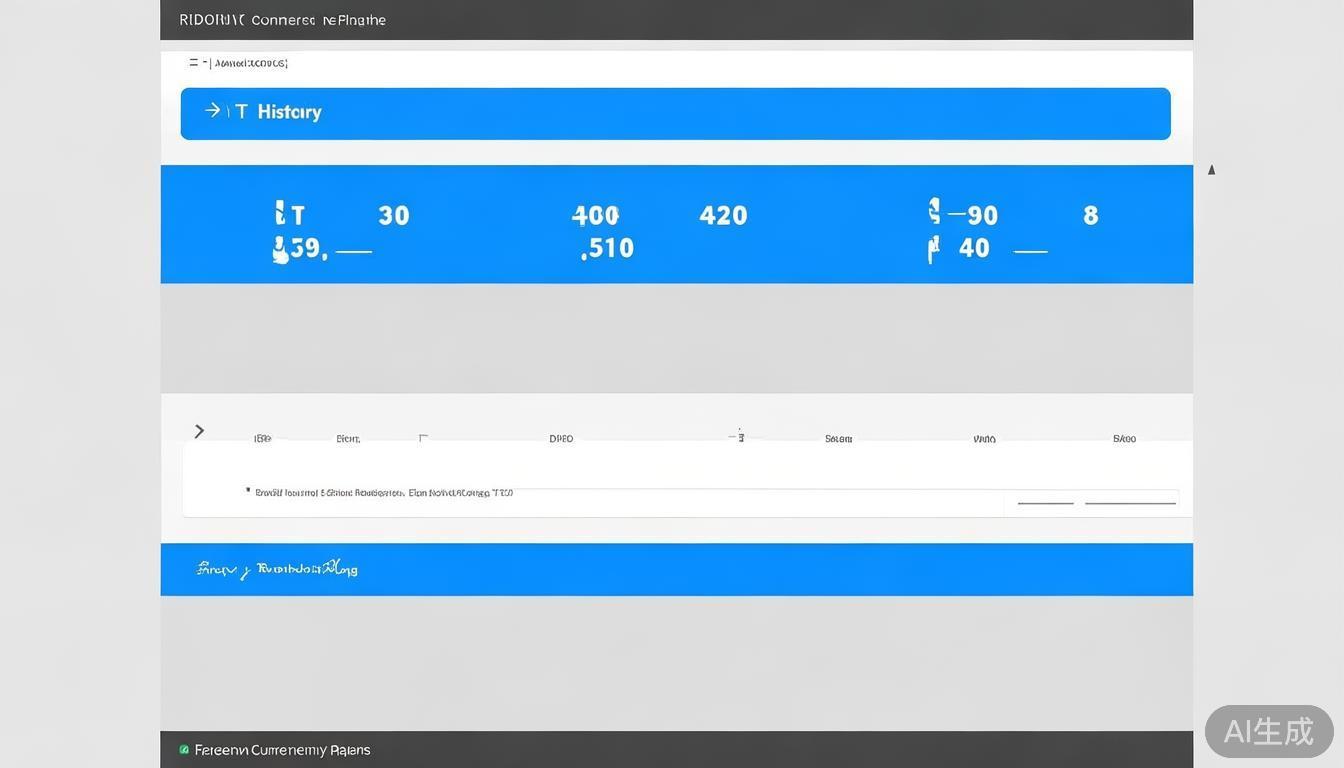Click the first underlined link in table row
Viewport: 1344px width, 768px height.
tap(1045, 502)
